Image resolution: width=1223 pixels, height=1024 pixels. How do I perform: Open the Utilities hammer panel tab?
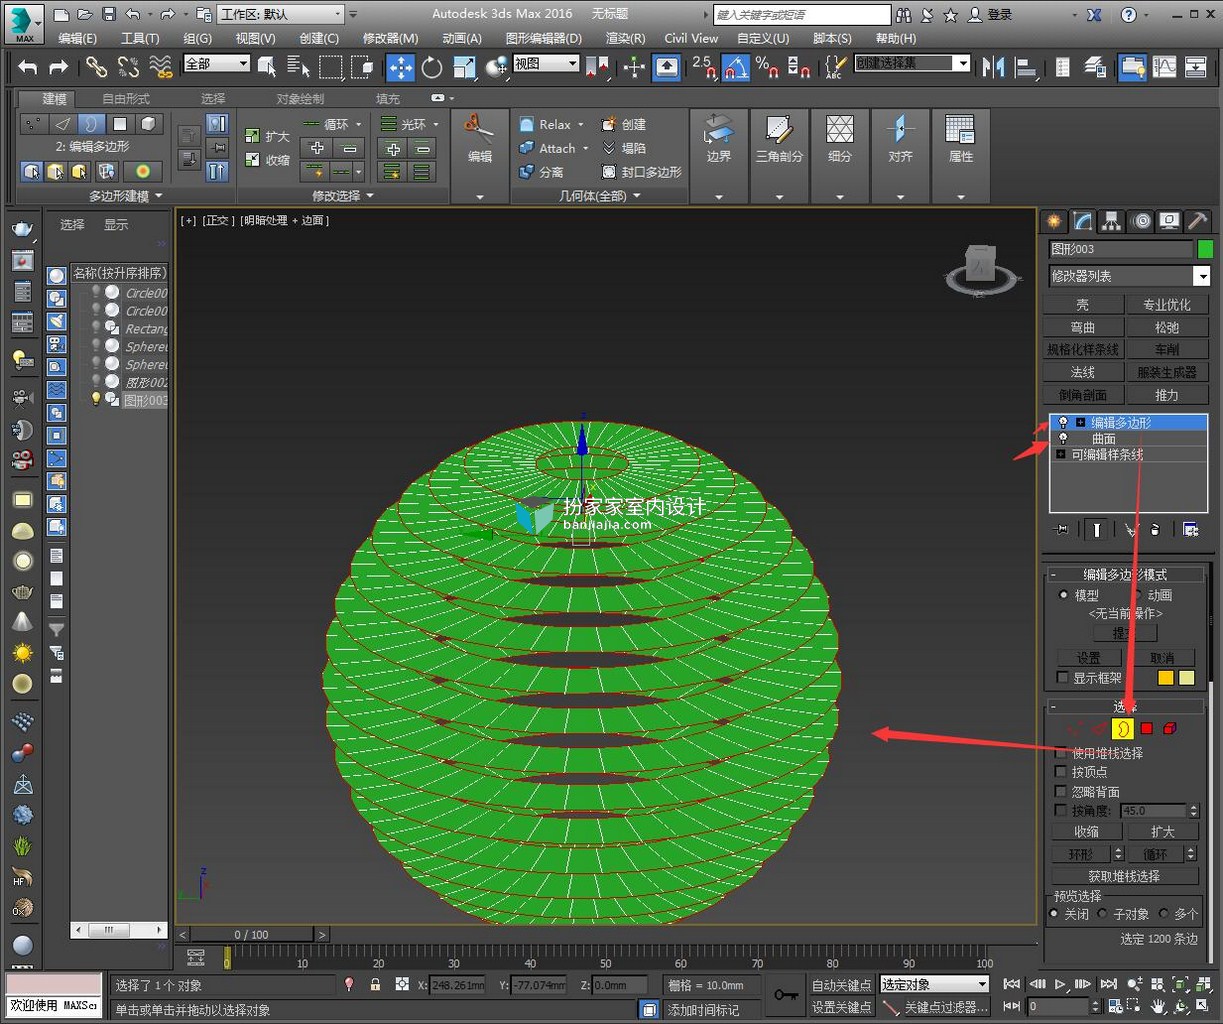coord(1197,221)
